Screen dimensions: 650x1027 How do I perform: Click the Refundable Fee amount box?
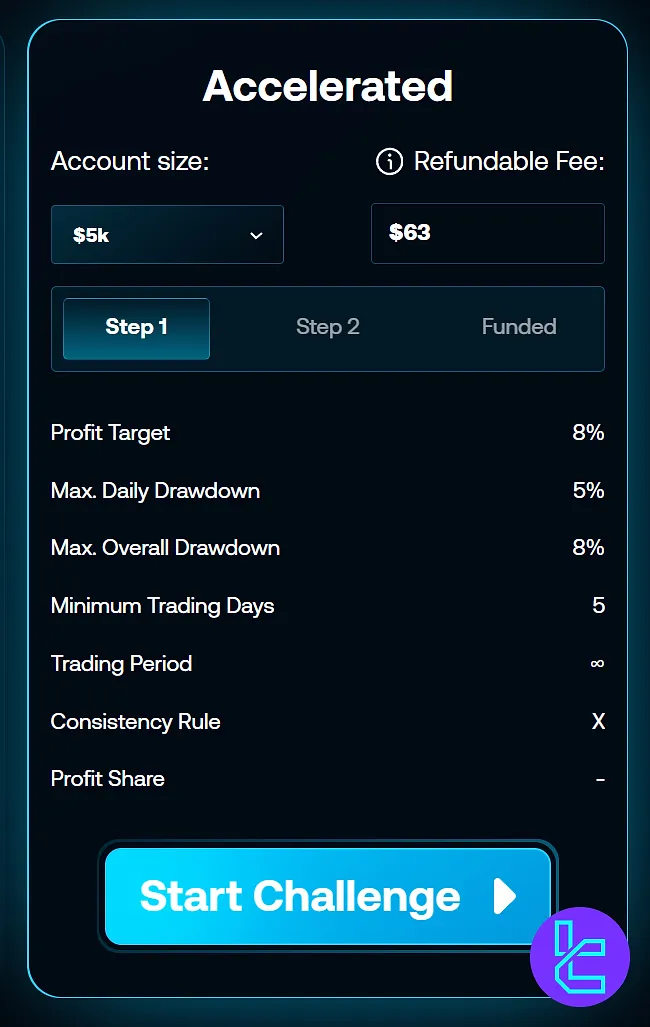pos(487,233)
